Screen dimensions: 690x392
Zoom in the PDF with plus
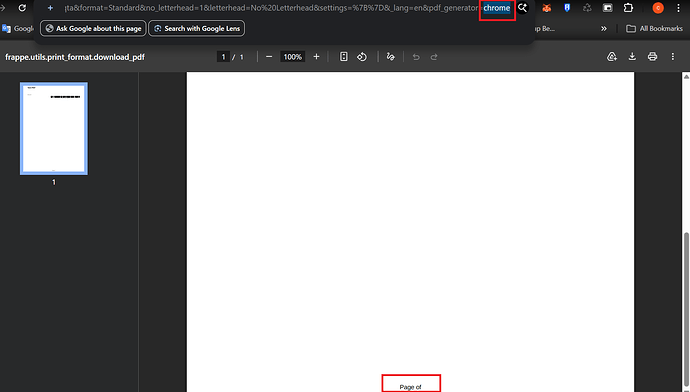click(316, 57)
